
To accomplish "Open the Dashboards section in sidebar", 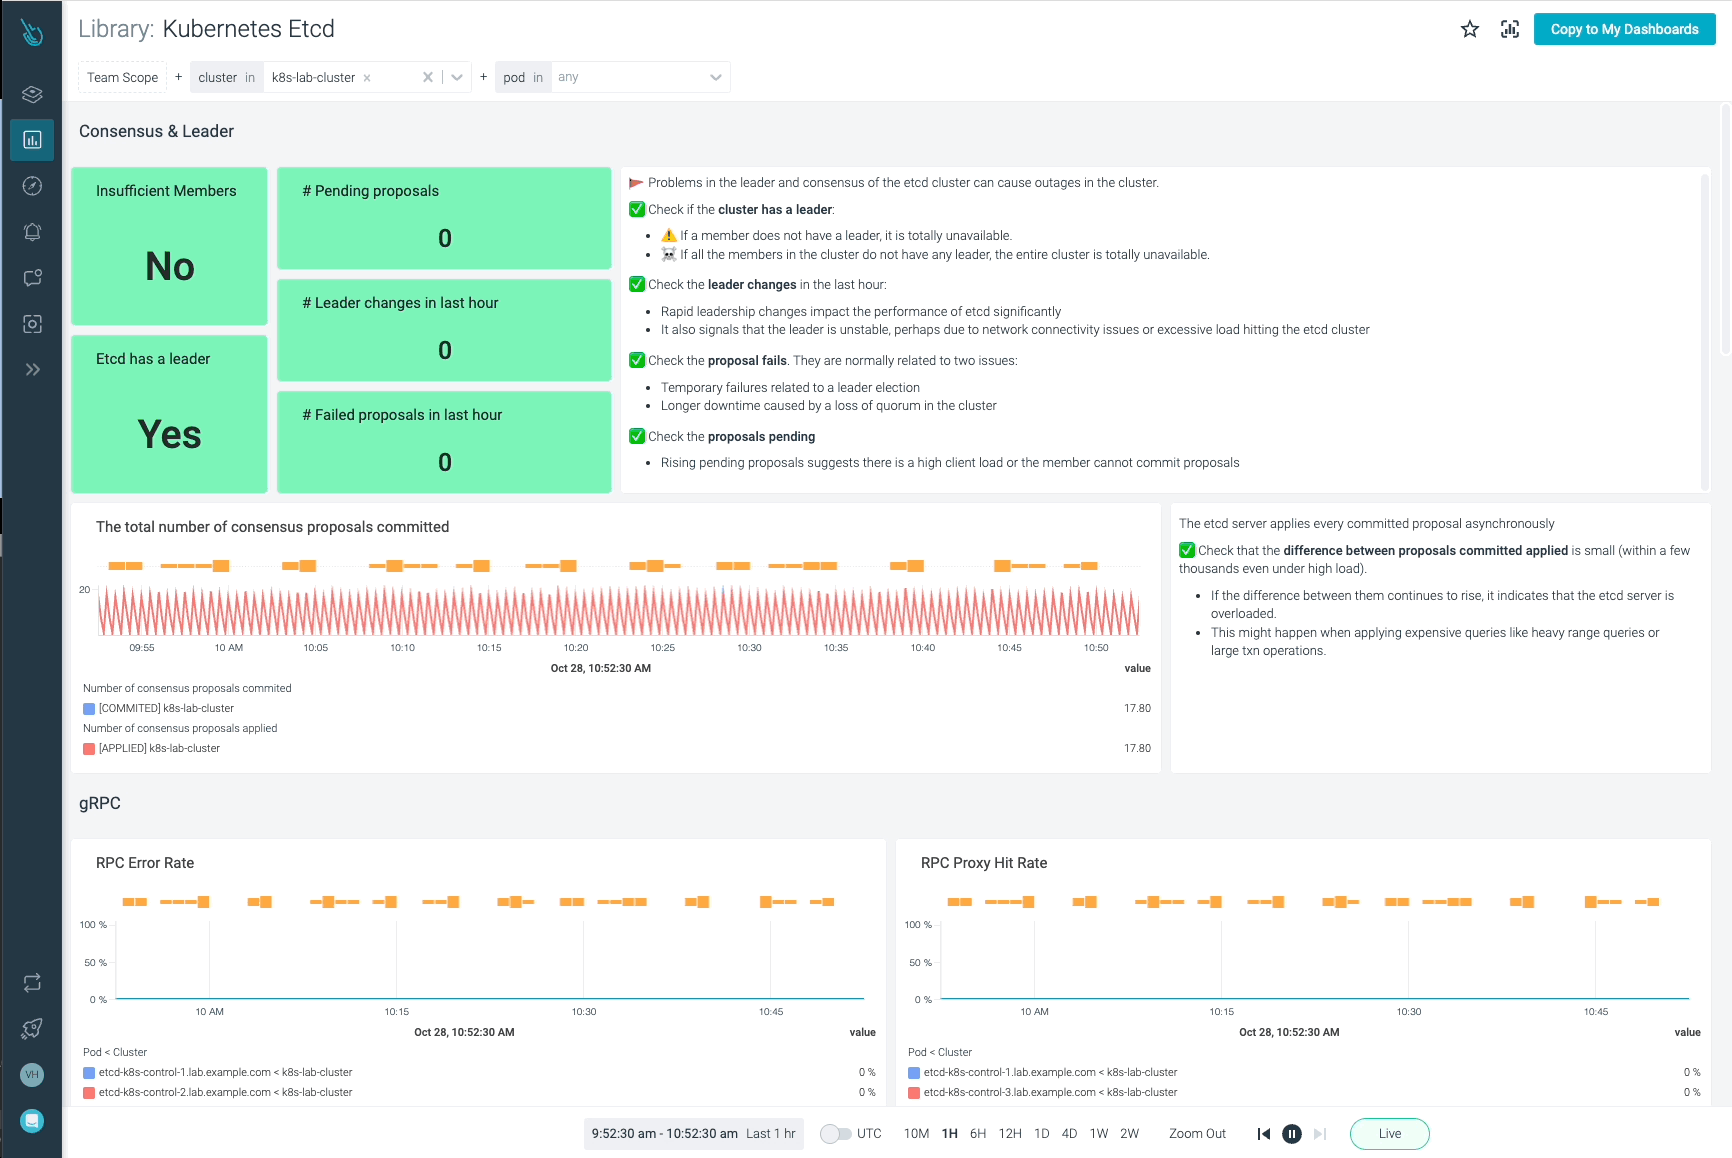I will (x=32, y=140).
